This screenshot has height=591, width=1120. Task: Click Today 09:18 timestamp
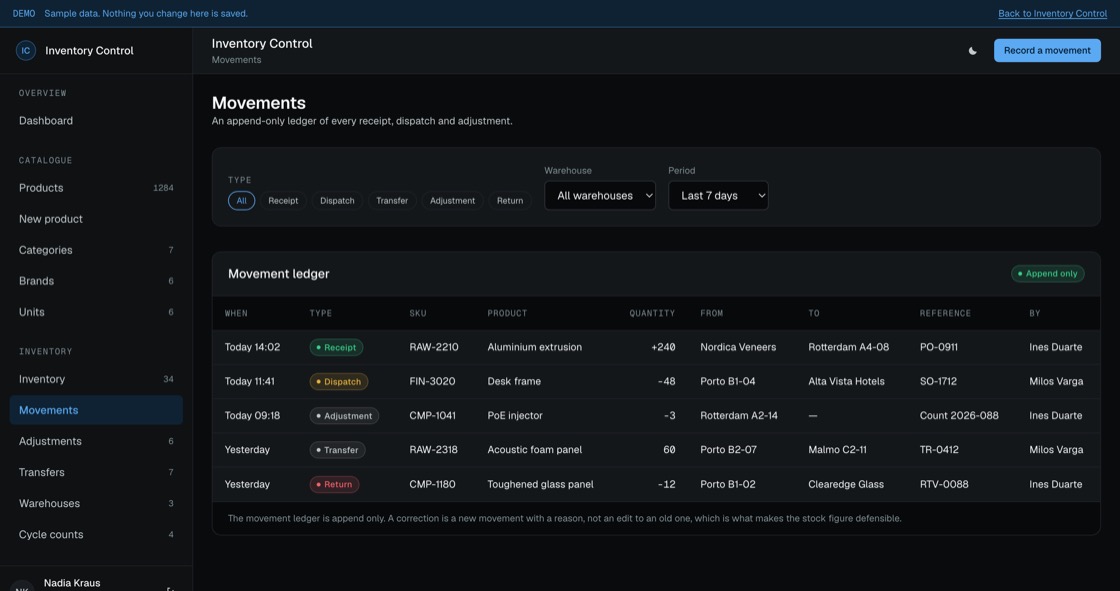(x=252, y=416)
